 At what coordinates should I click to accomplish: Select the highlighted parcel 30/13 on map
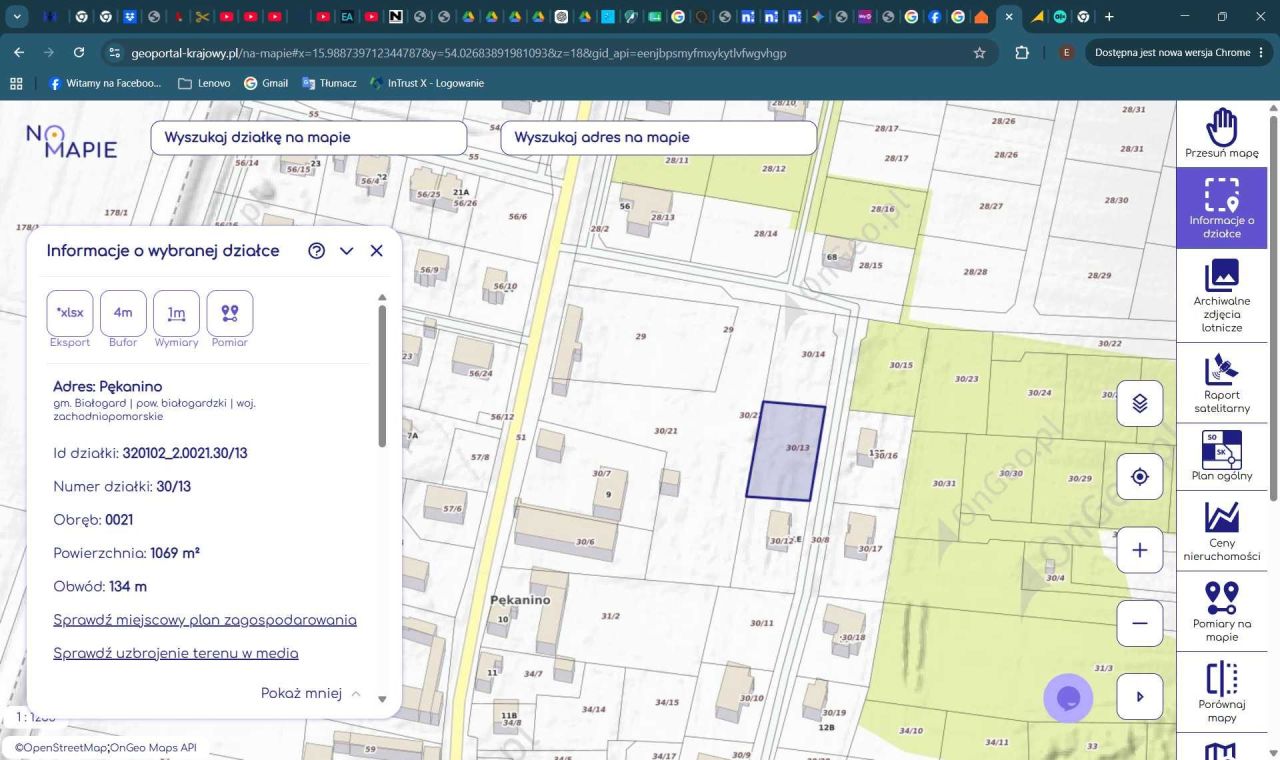[785, 450]
